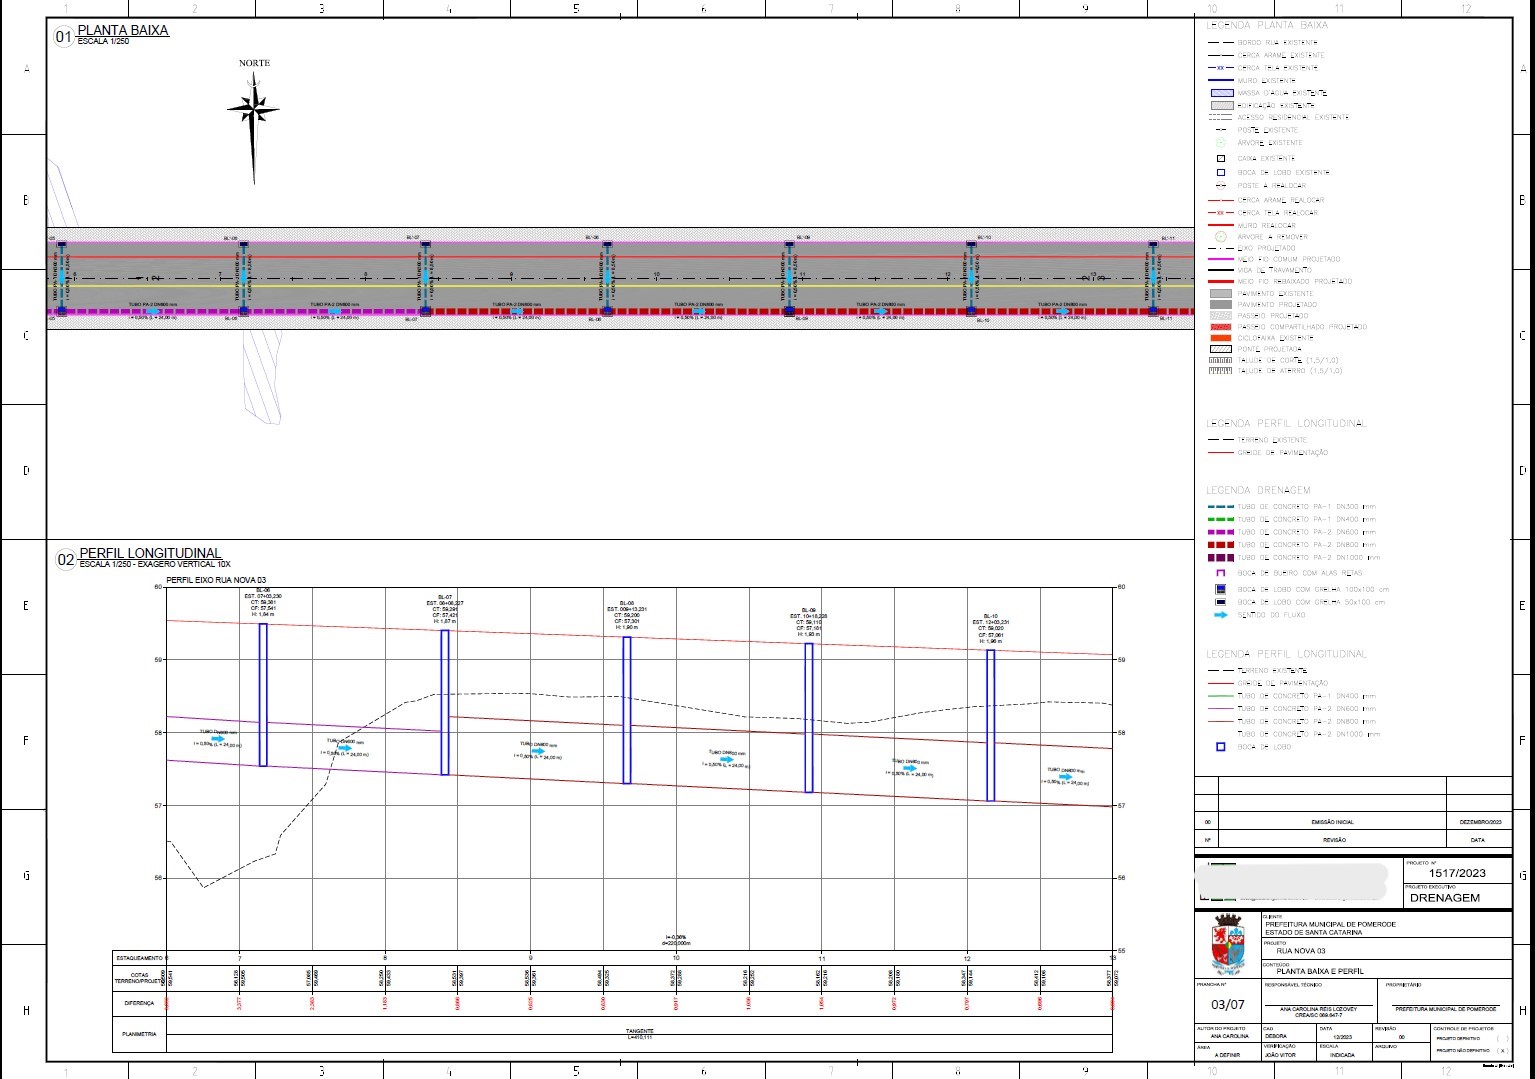Image resolution: width=1535 pixels, height=1079 pixels.
Task: Click the 'Ciclofaixa Existente' orange legend swatch
Action: point(1221,338)
